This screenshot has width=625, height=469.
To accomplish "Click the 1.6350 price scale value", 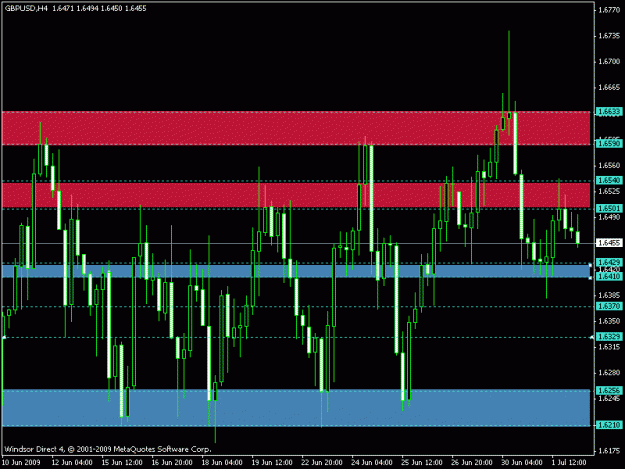I will point(609,321).
